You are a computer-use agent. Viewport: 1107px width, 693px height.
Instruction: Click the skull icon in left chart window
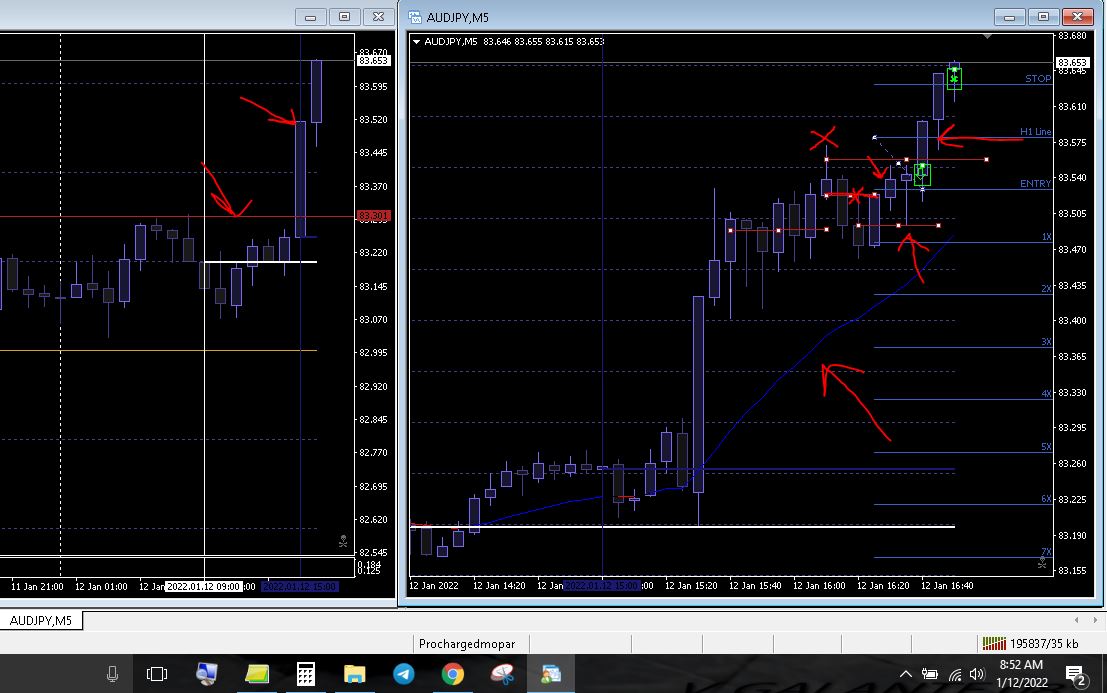[x=343, y=541]
